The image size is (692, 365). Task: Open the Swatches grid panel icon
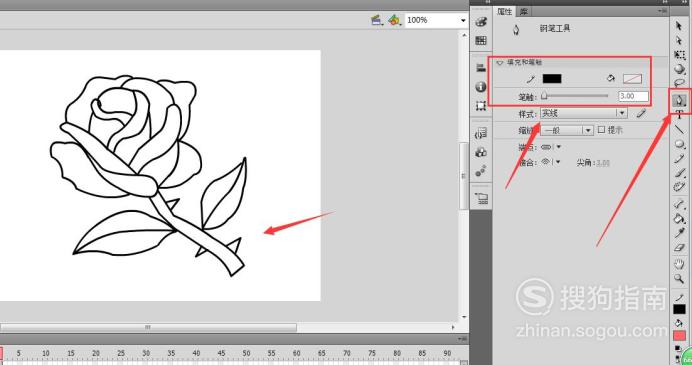click(x=481, y=41)
